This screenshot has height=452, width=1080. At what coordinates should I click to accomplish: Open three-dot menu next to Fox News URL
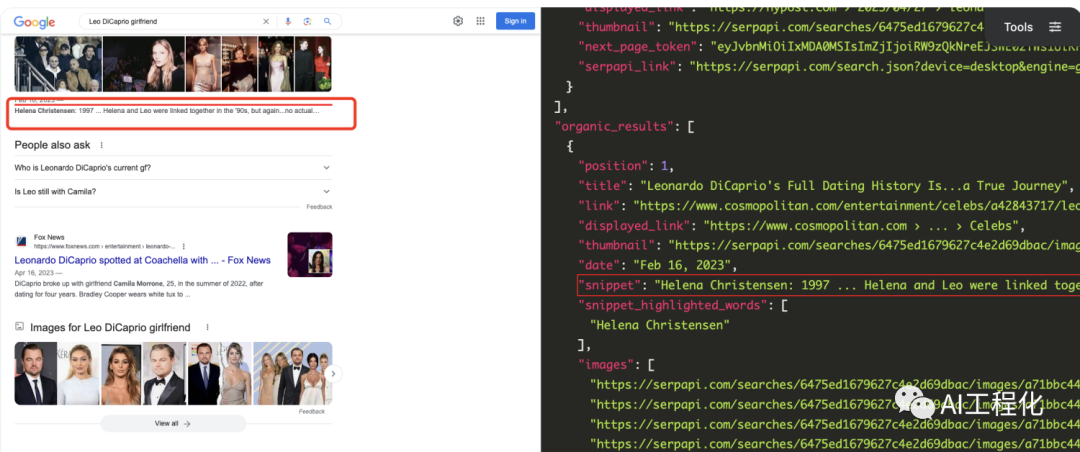click(184, 246)
